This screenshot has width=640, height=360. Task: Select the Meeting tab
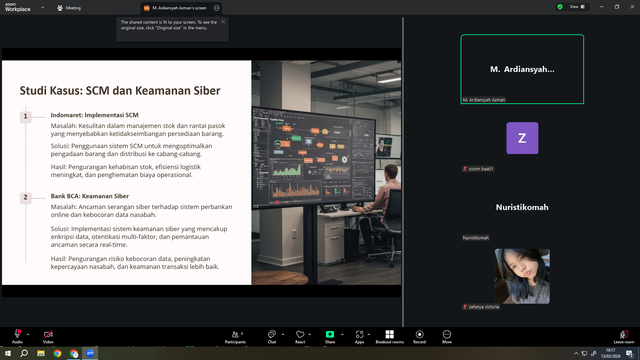pos(69,8)
